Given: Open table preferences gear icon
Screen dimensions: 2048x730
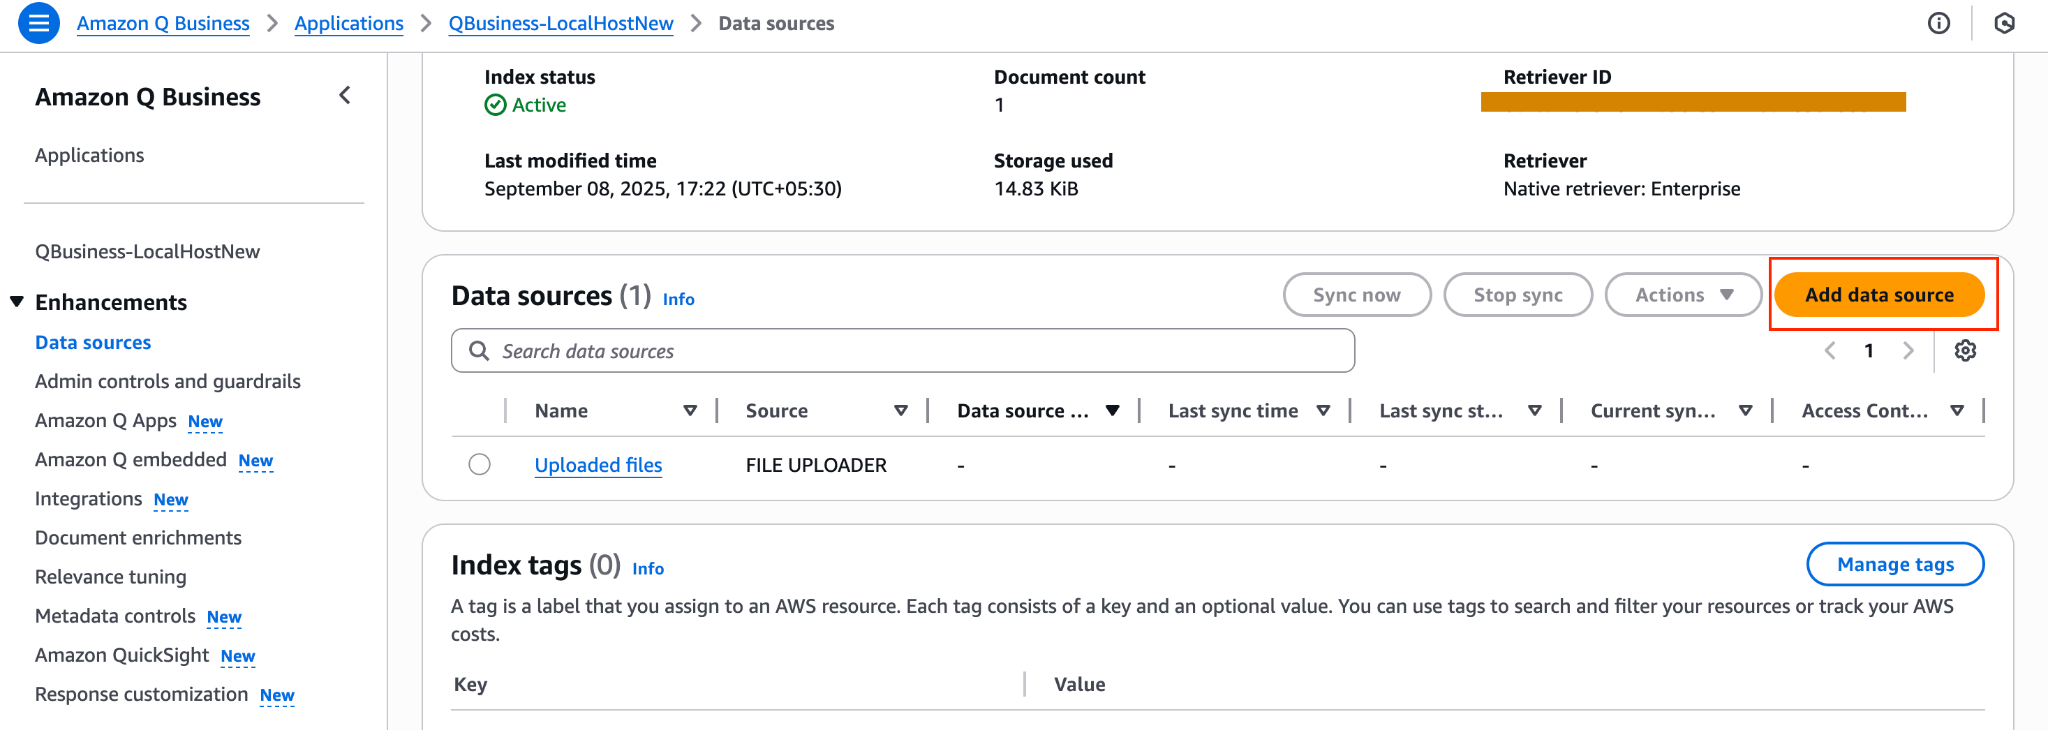Looking at the screenshot, I should 1965,351.
